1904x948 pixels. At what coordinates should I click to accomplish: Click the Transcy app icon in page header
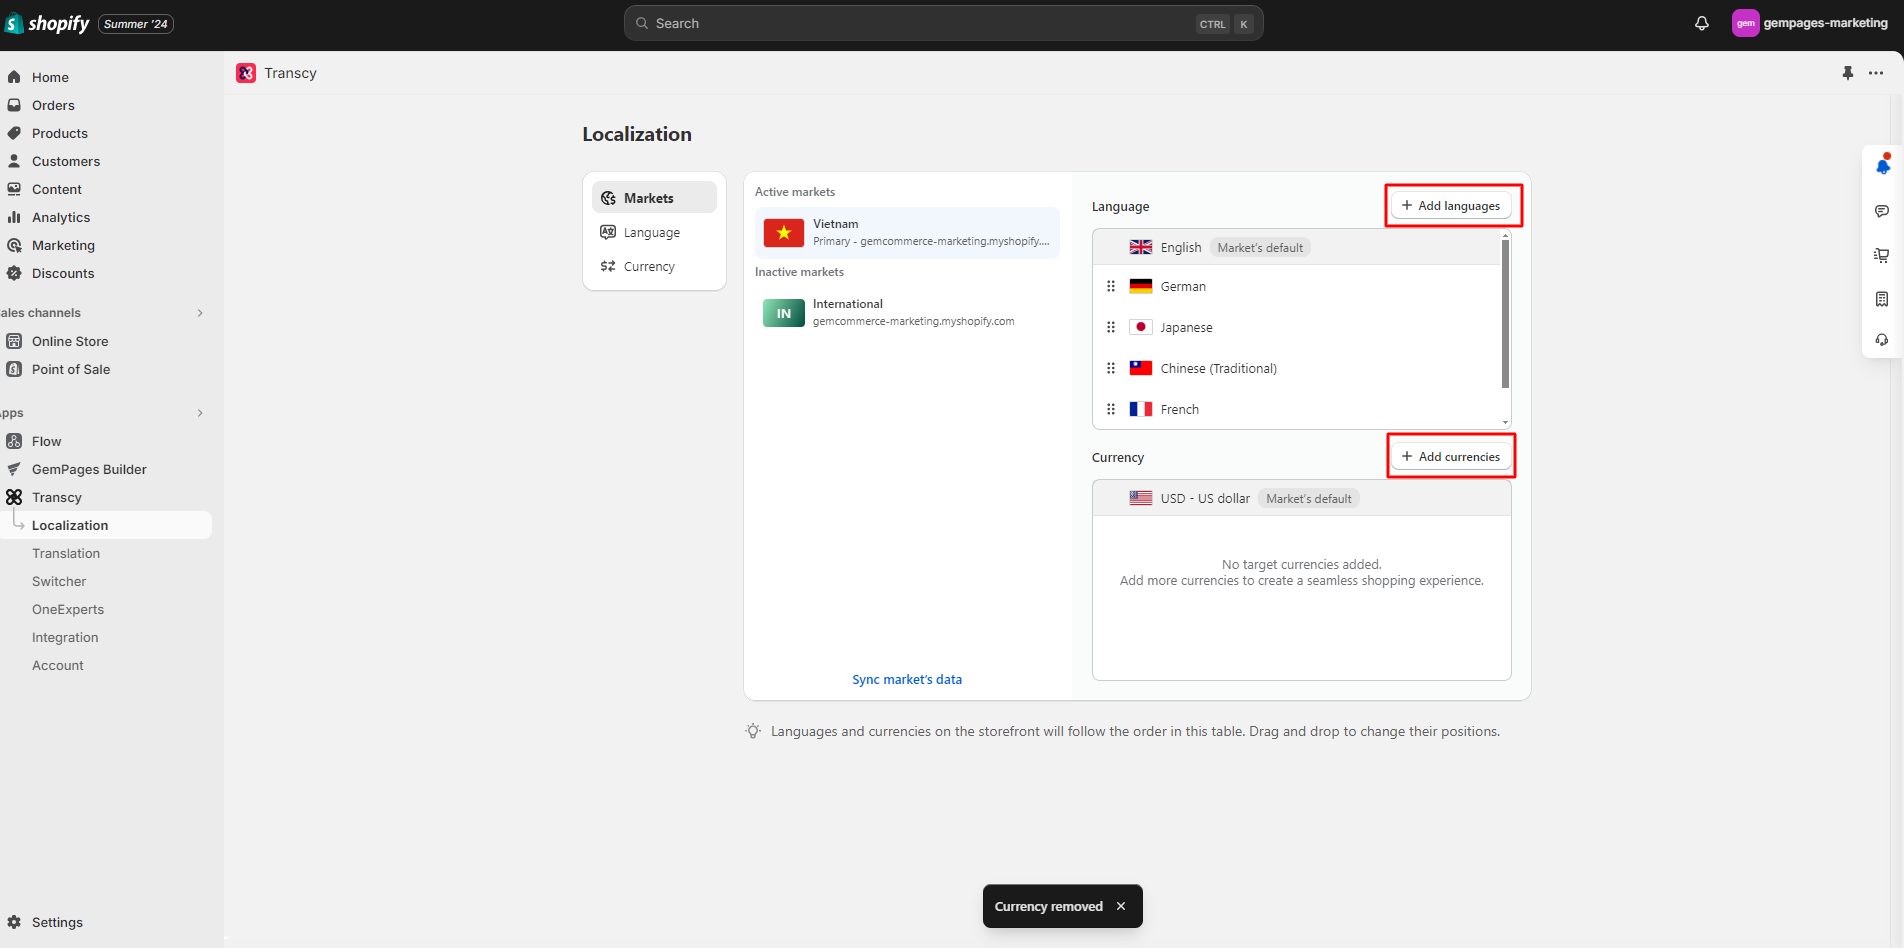(246, 72)
